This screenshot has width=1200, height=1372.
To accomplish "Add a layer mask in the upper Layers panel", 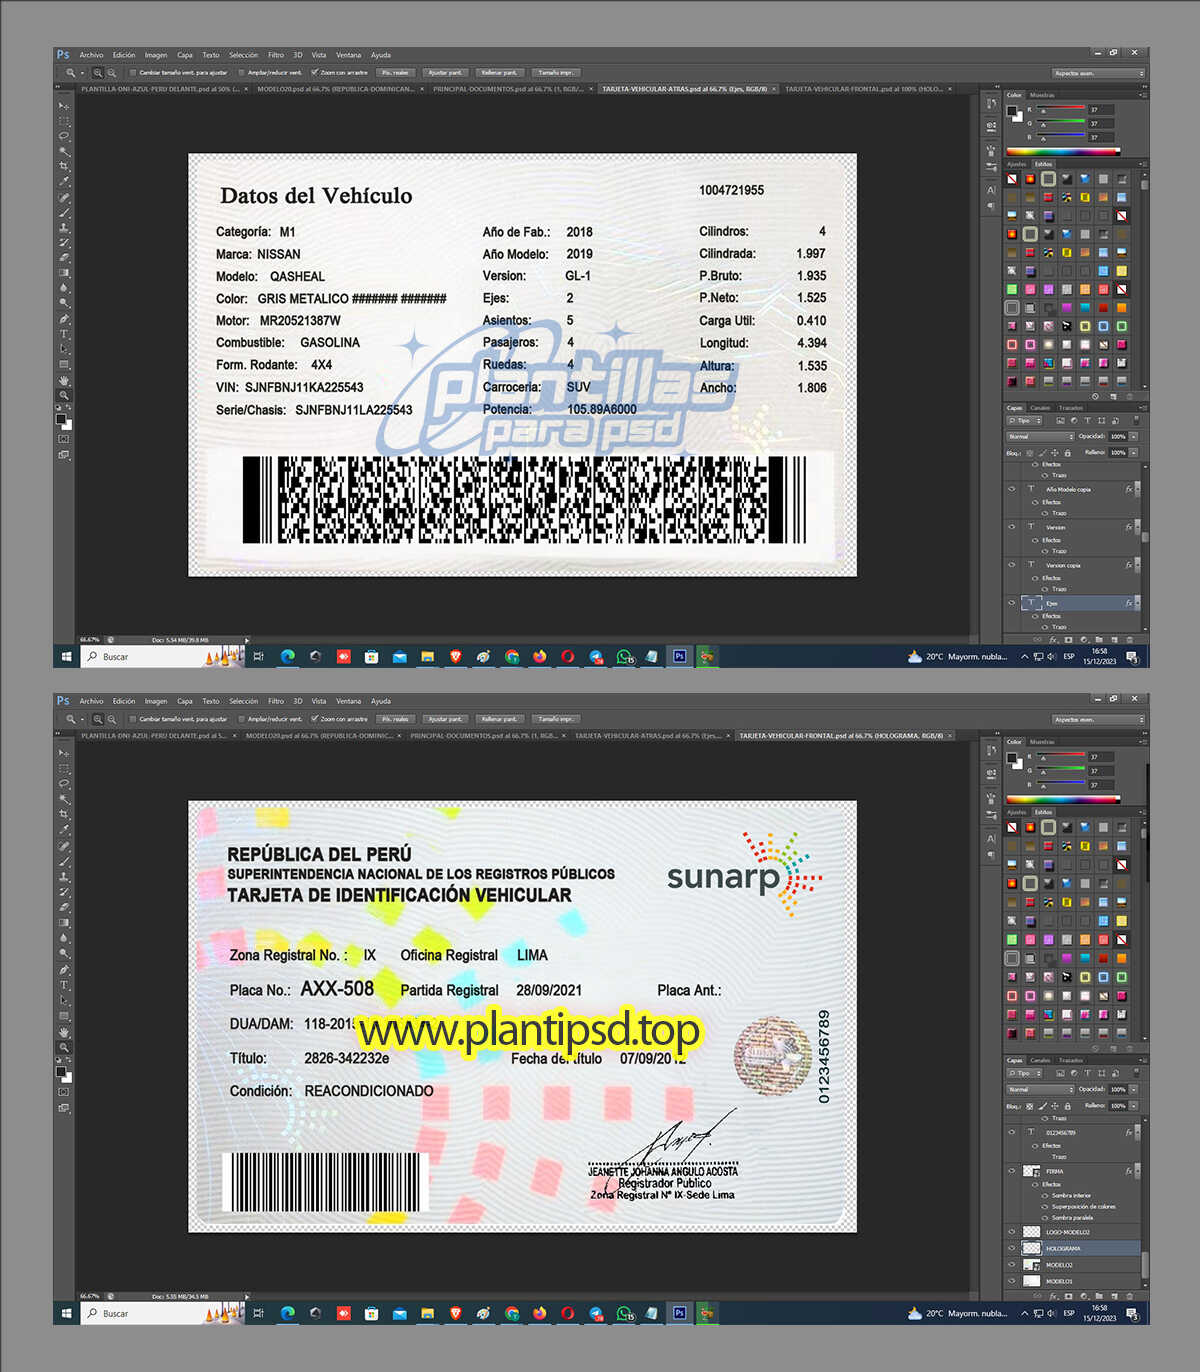I will [1068, 639].
